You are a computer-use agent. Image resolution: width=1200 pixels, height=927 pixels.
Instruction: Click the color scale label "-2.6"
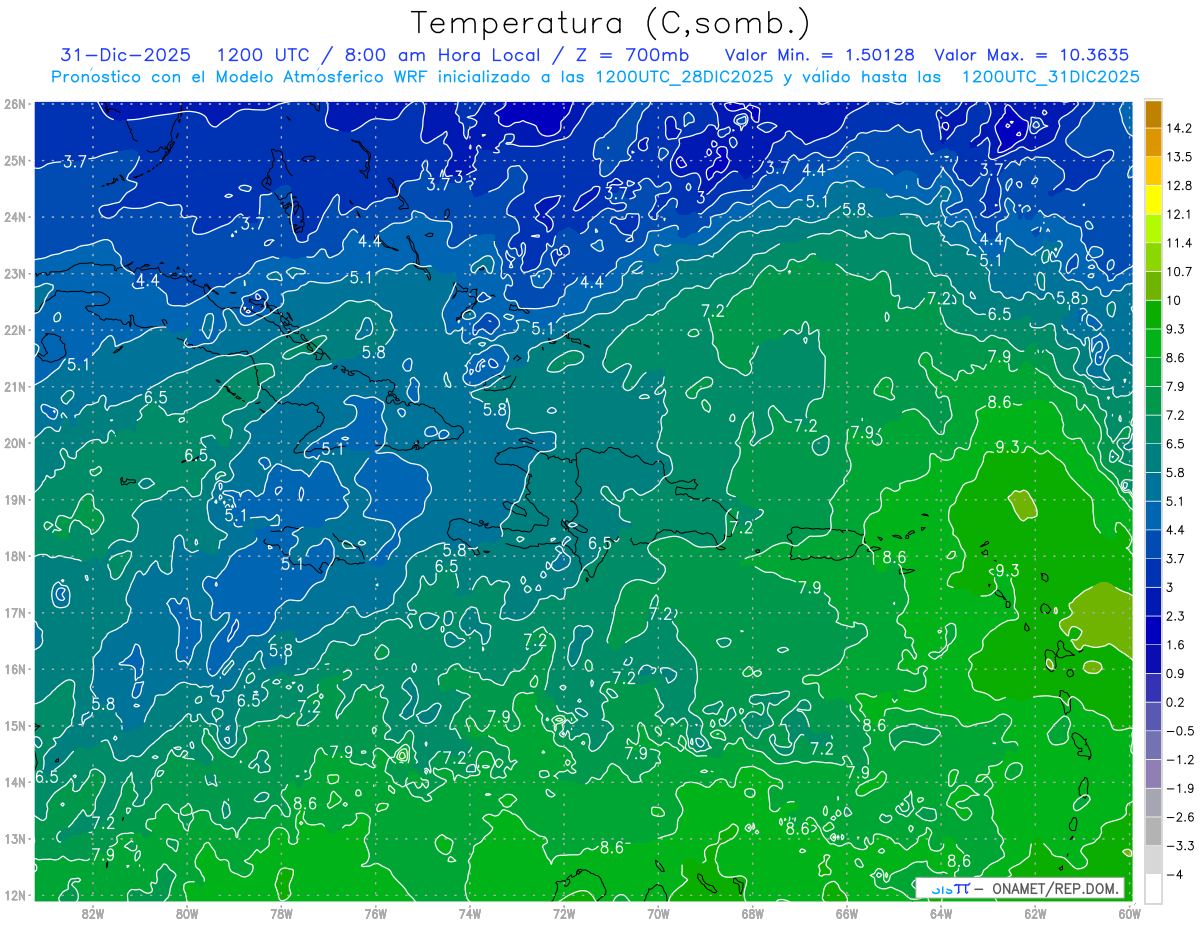tap(1179, 818)
